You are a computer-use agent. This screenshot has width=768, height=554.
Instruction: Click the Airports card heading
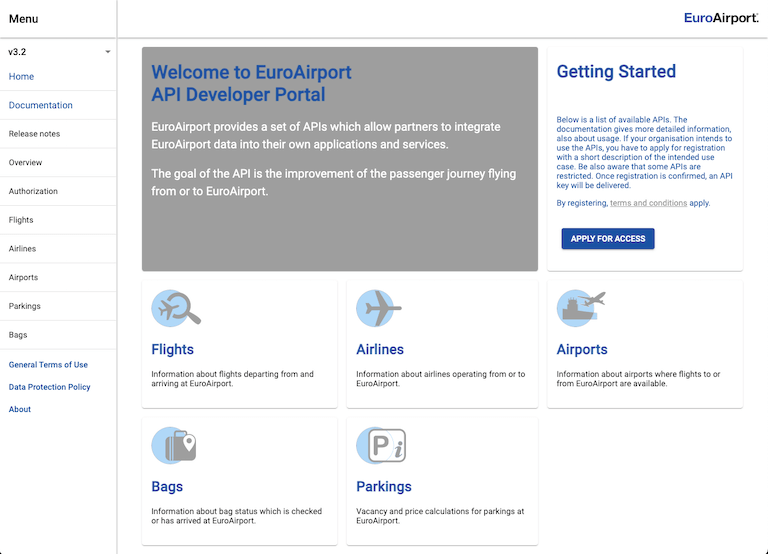point(582,349)
